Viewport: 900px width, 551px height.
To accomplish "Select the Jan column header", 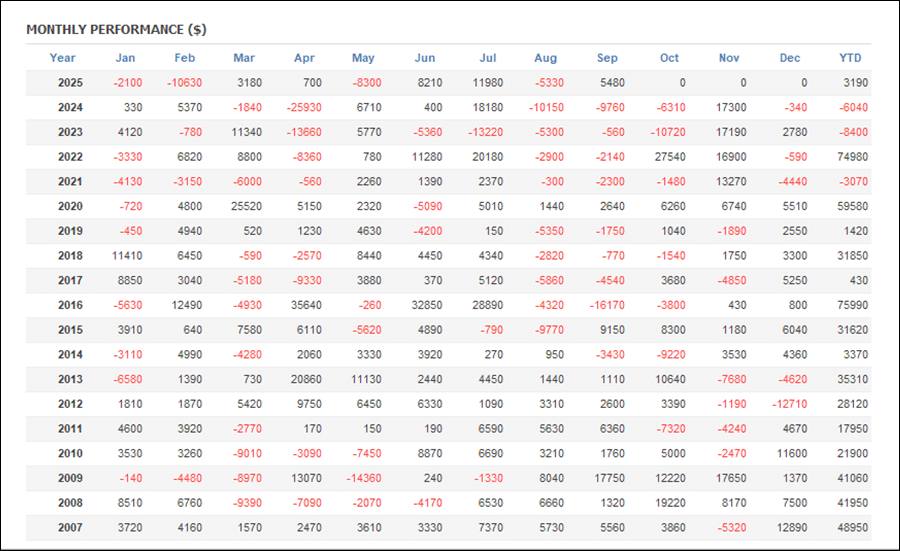I will coord(125,58).
